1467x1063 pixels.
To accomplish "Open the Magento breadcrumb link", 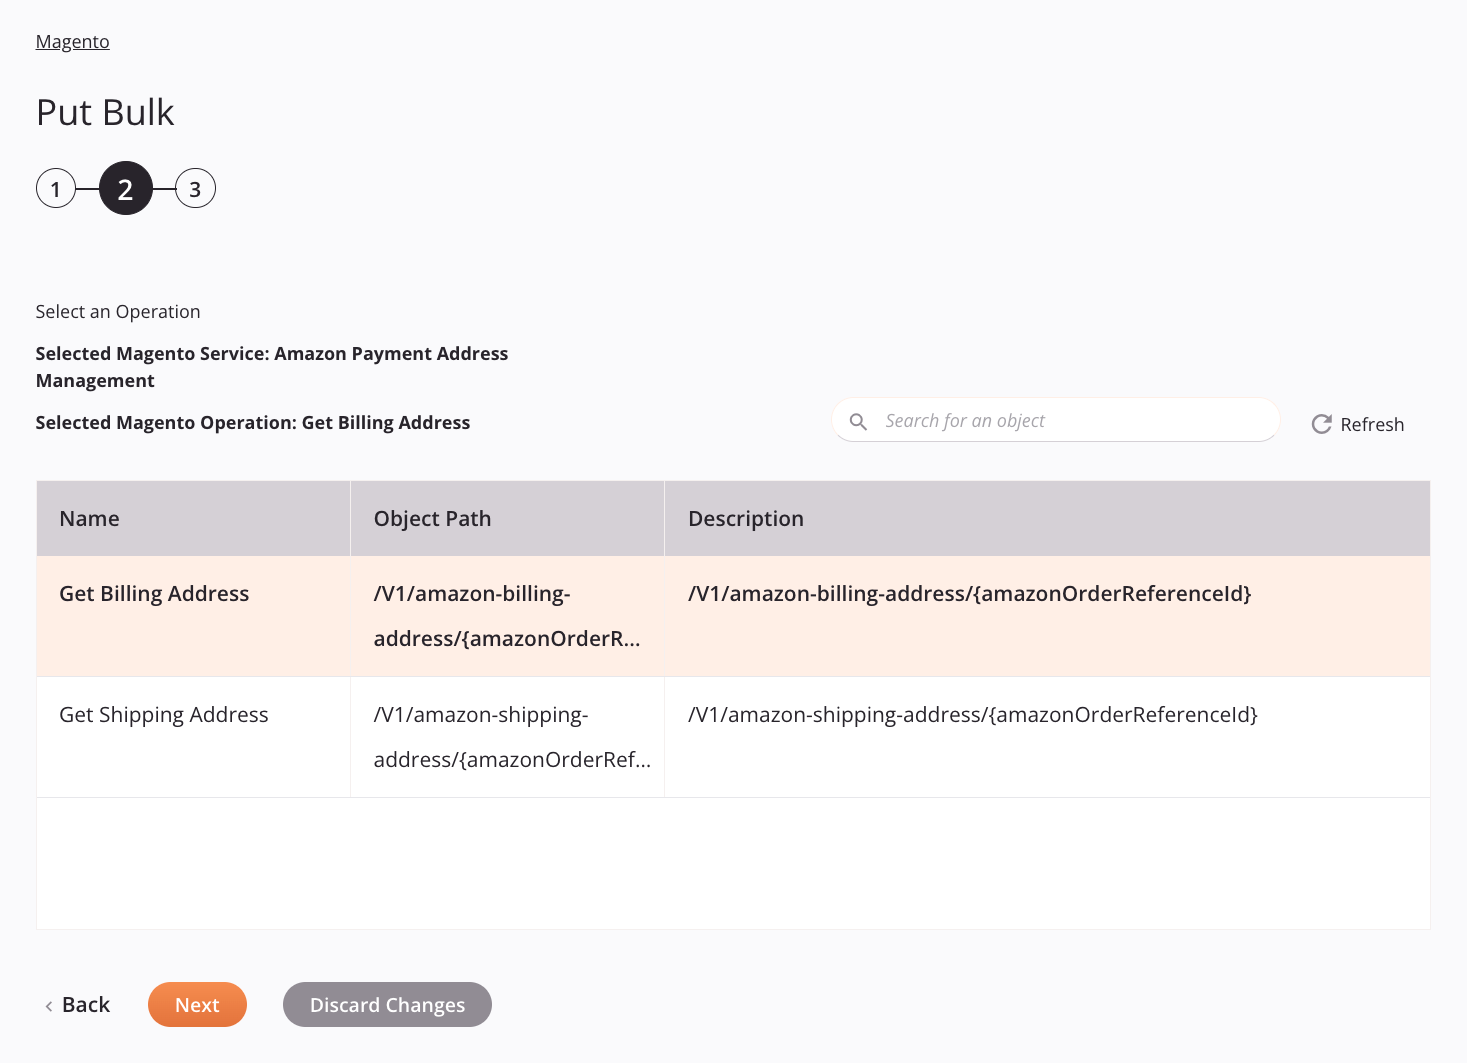I will (72, 41).
